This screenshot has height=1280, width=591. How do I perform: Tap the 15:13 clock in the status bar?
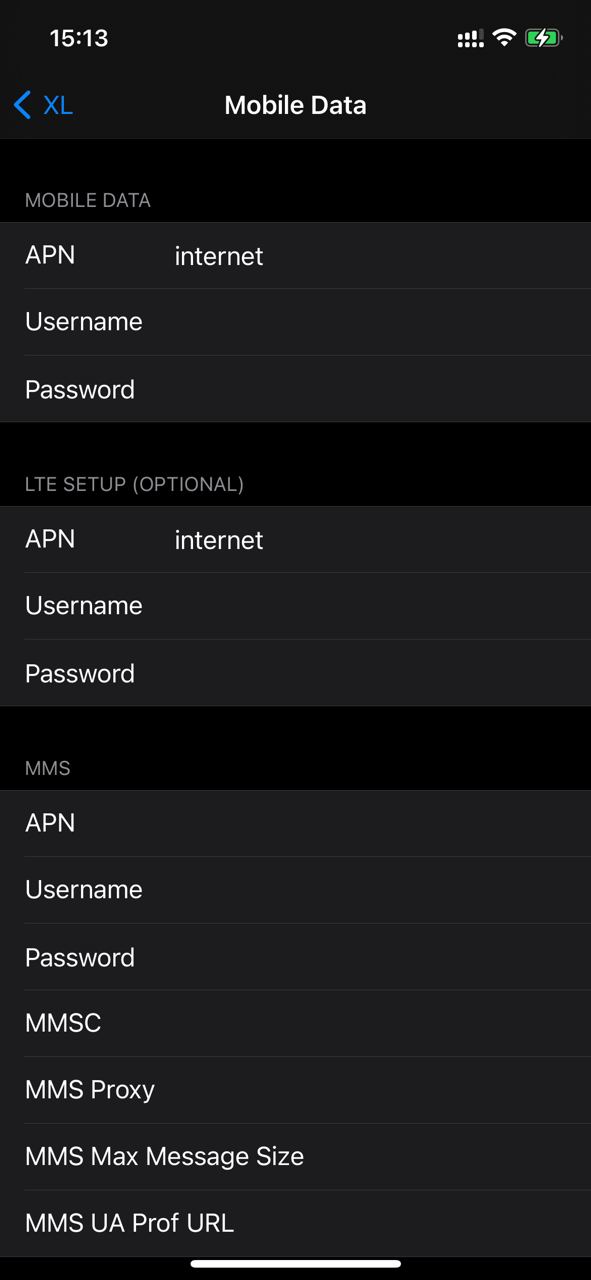tap(79, 38)
